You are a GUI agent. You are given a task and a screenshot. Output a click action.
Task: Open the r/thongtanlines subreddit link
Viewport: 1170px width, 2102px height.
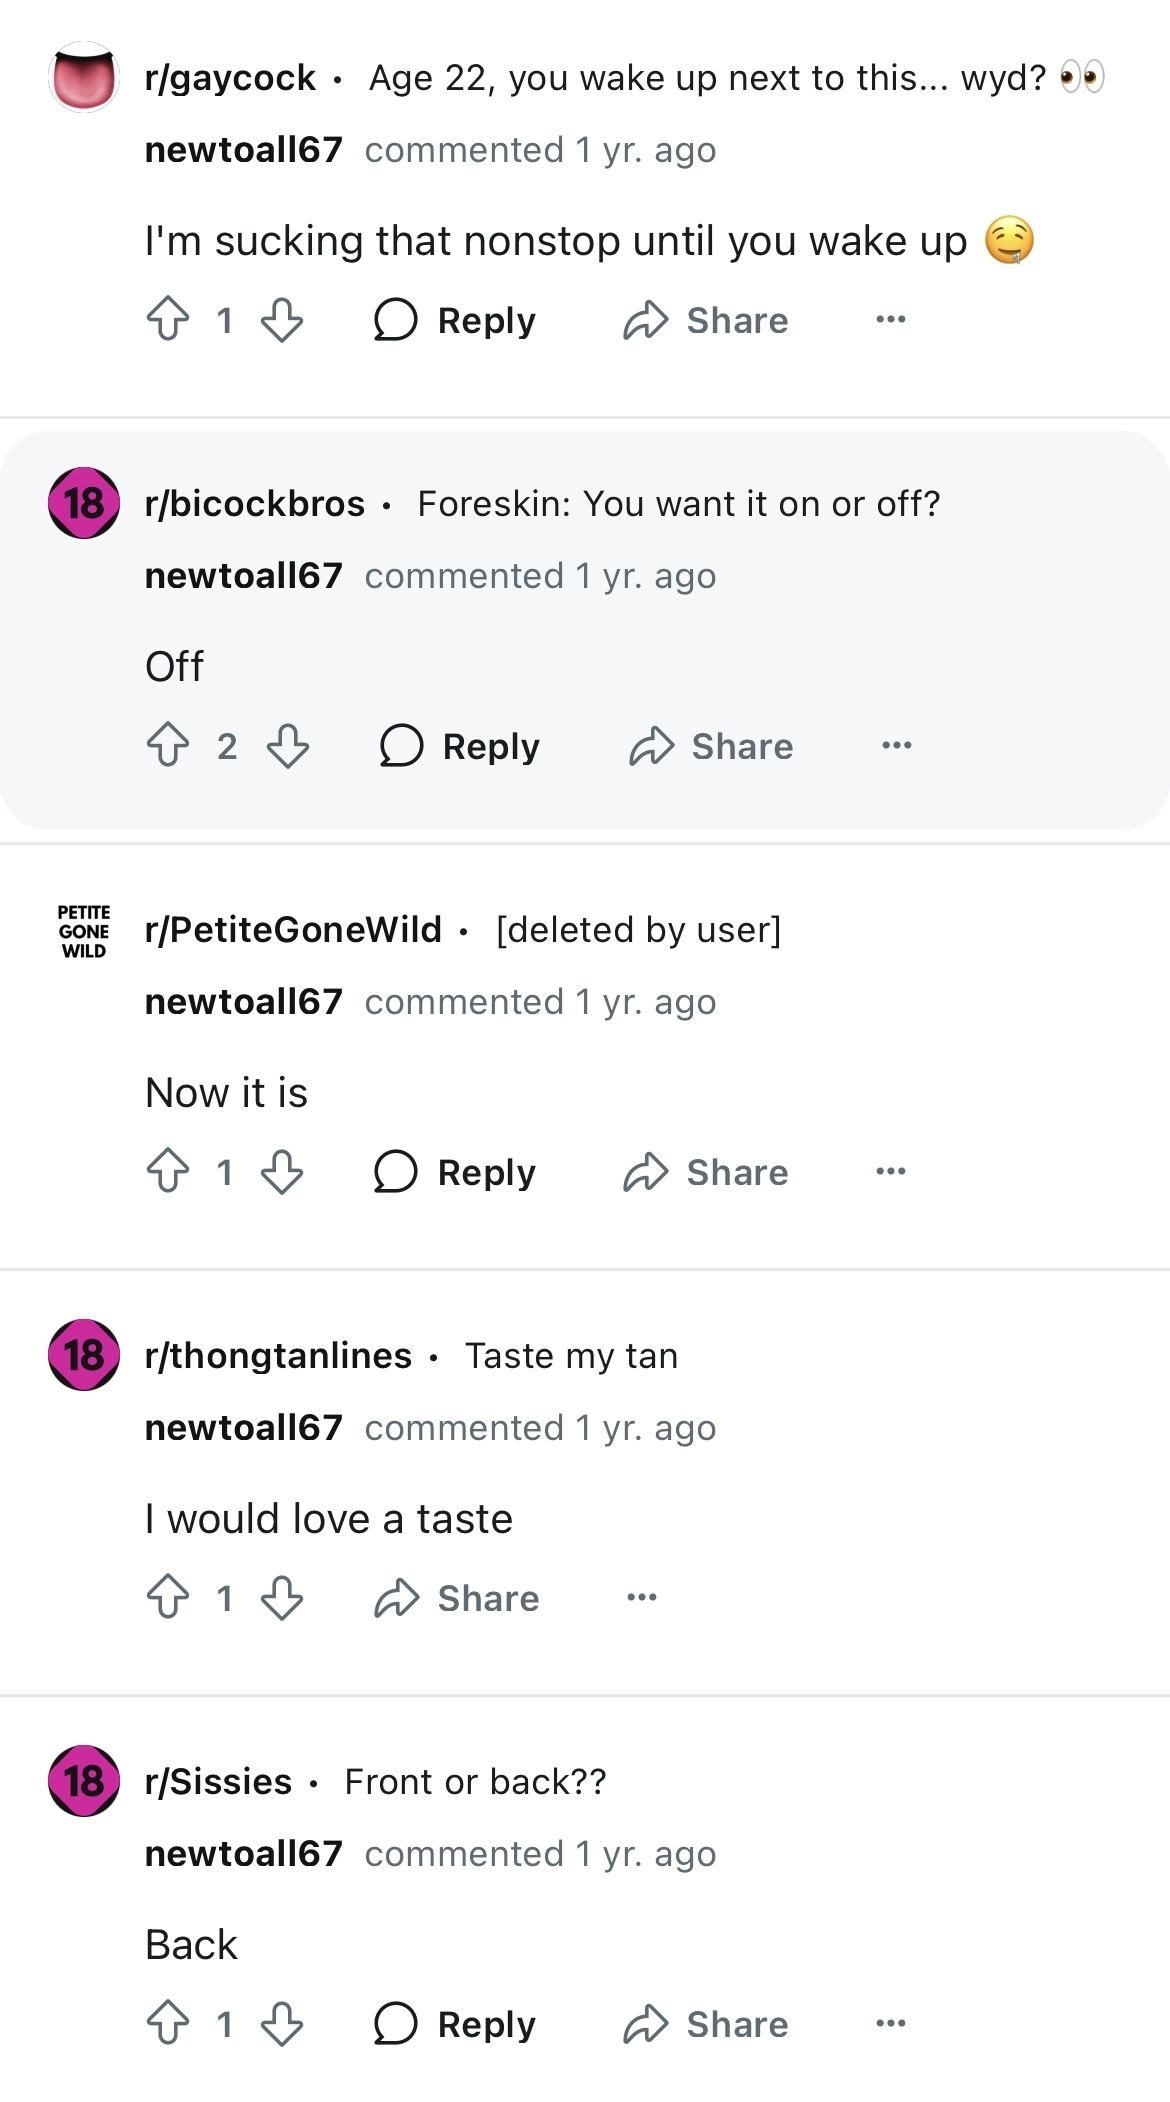(278, 1356)
